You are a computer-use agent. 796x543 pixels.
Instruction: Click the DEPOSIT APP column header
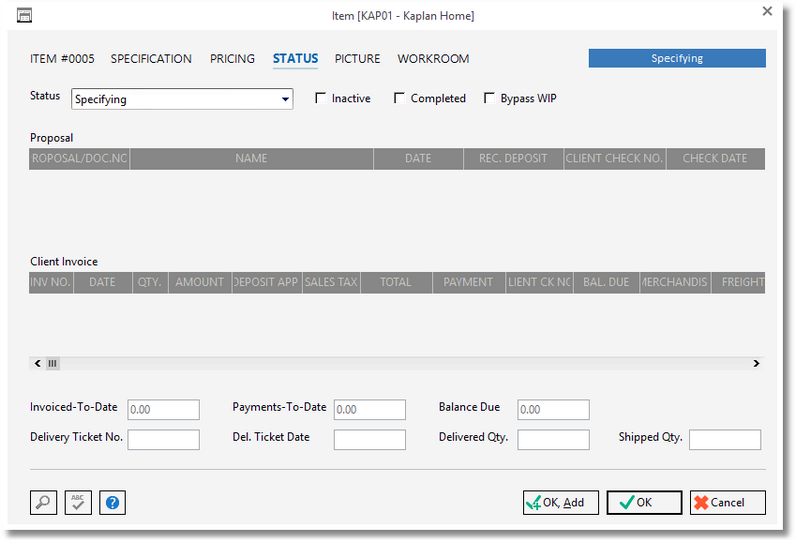coord(267,283)
